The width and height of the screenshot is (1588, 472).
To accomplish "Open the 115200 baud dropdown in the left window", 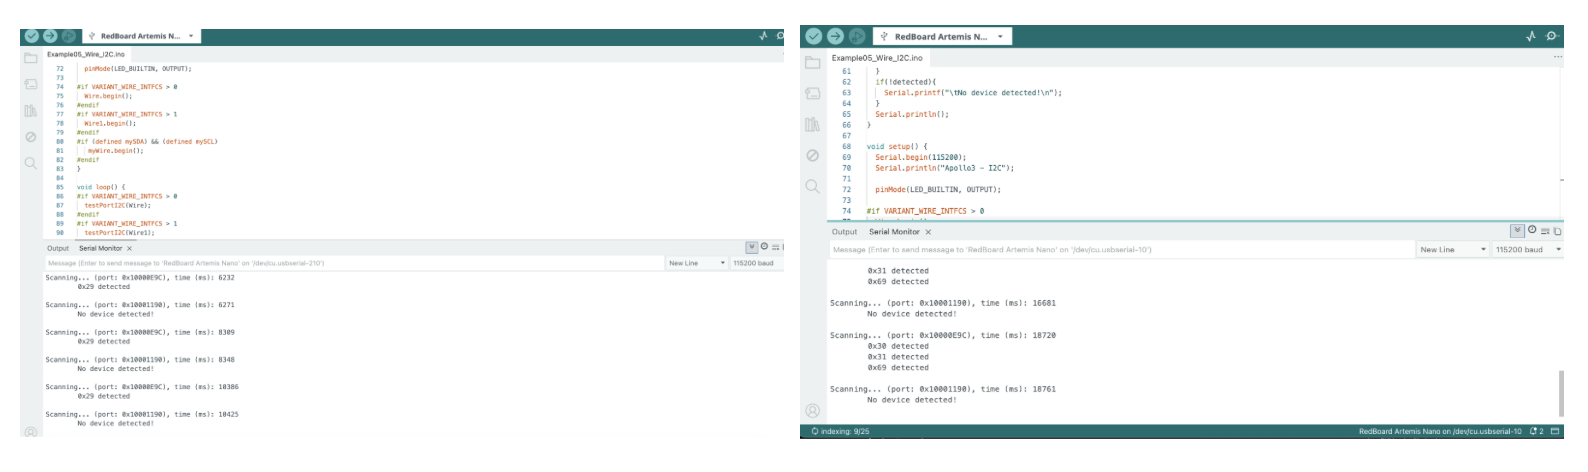I will pos(756,263).
